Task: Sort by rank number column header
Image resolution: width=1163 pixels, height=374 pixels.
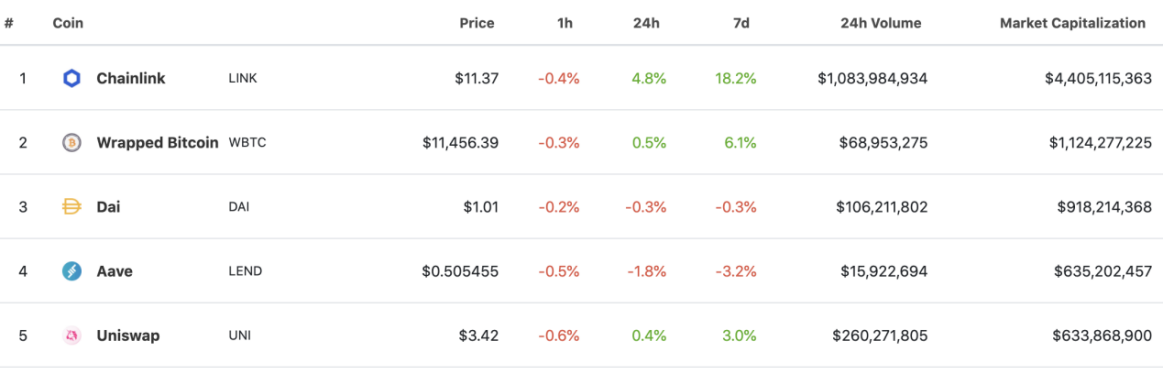Action: pos(9,23)
